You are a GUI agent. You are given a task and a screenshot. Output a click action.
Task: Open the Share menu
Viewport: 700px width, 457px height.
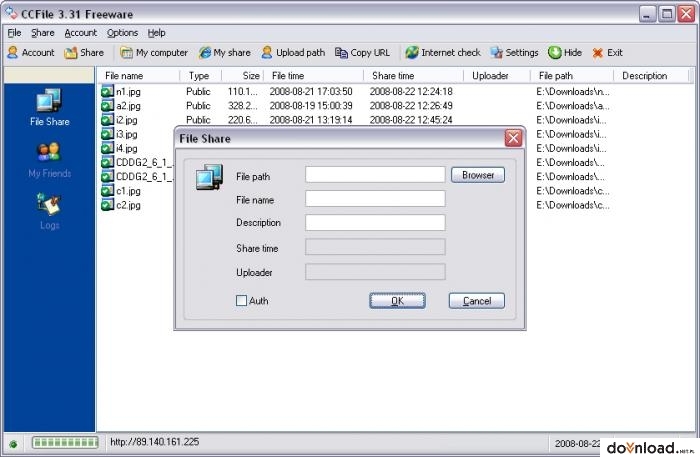(x=43, y=33)
